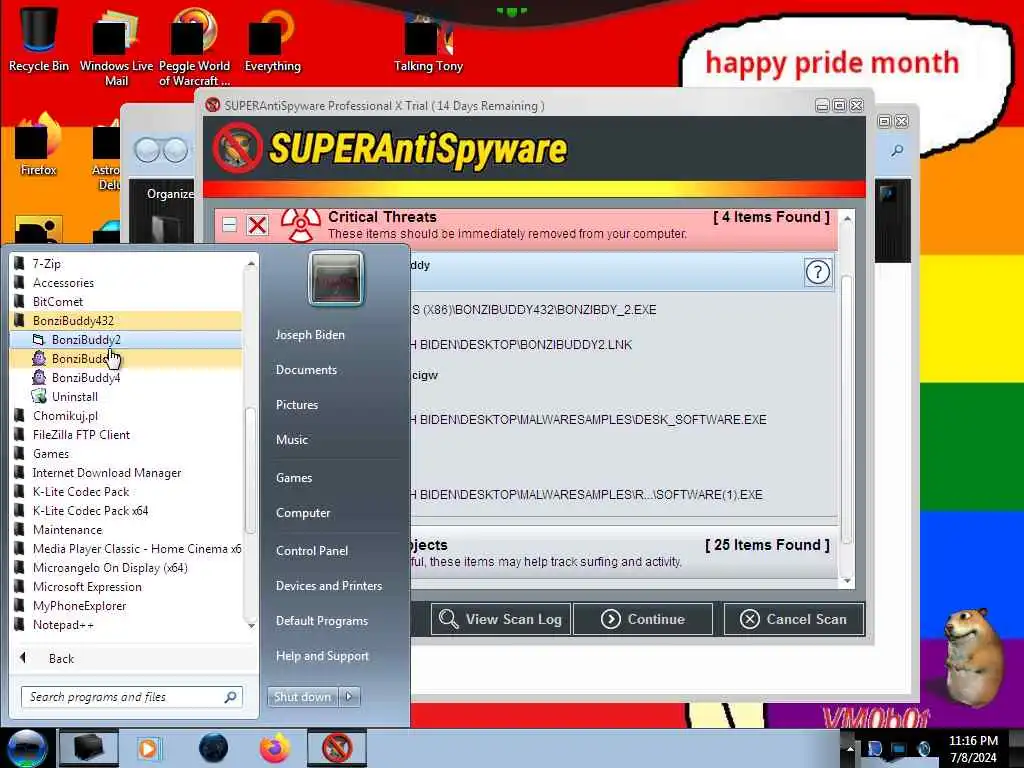Click the Continue button
Screen dimensions: 1024x768
[x=643, y=619]
